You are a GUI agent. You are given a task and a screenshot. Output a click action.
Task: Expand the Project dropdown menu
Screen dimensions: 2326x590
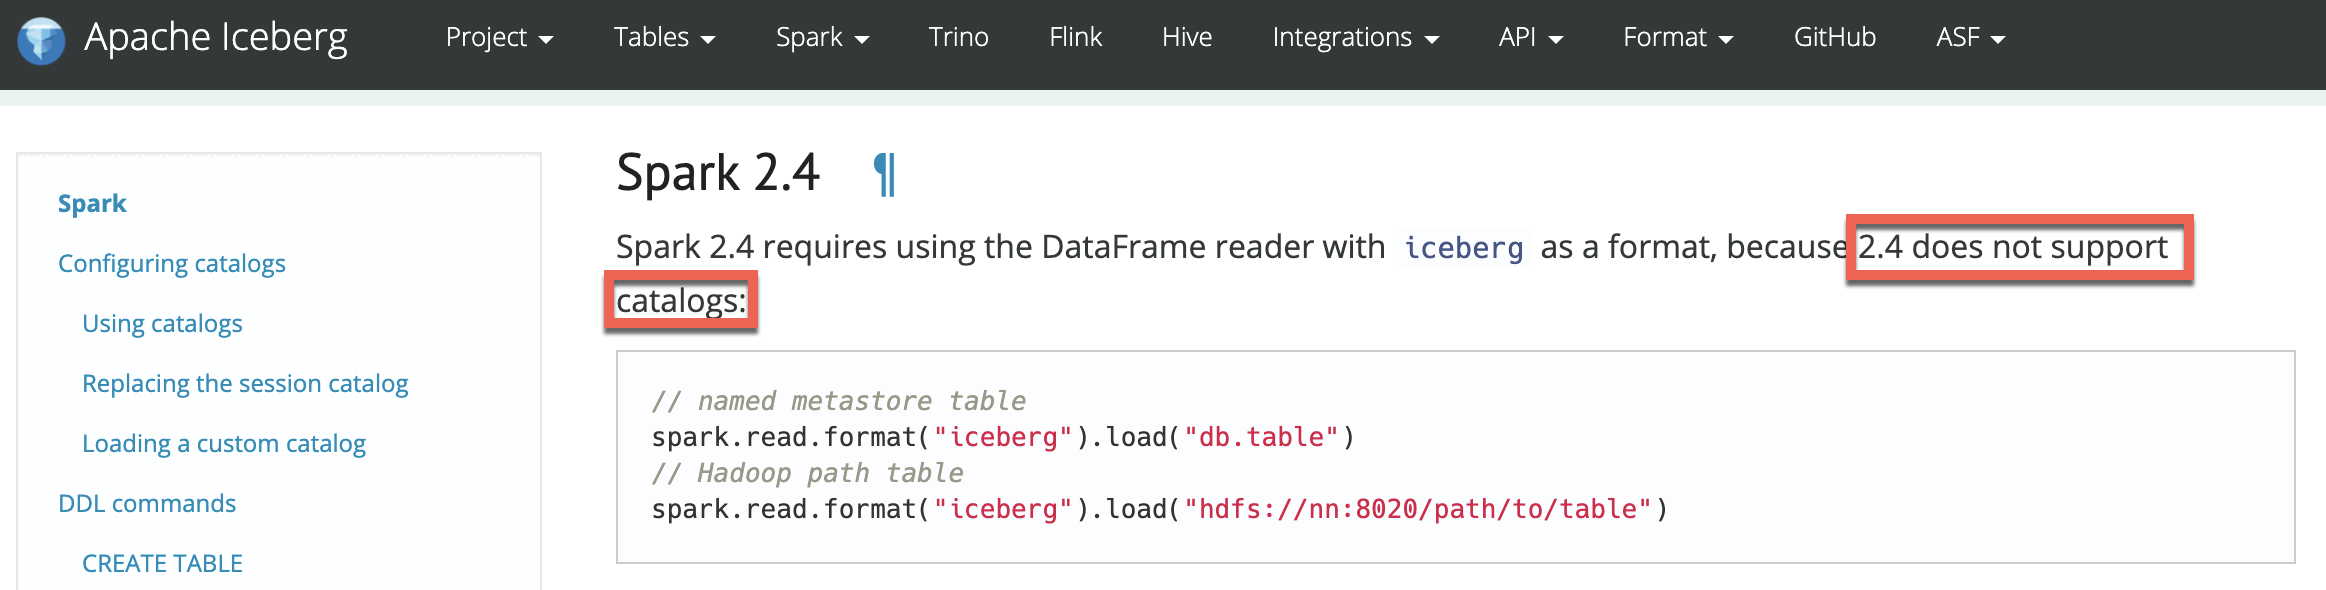(x=498, y=37)
